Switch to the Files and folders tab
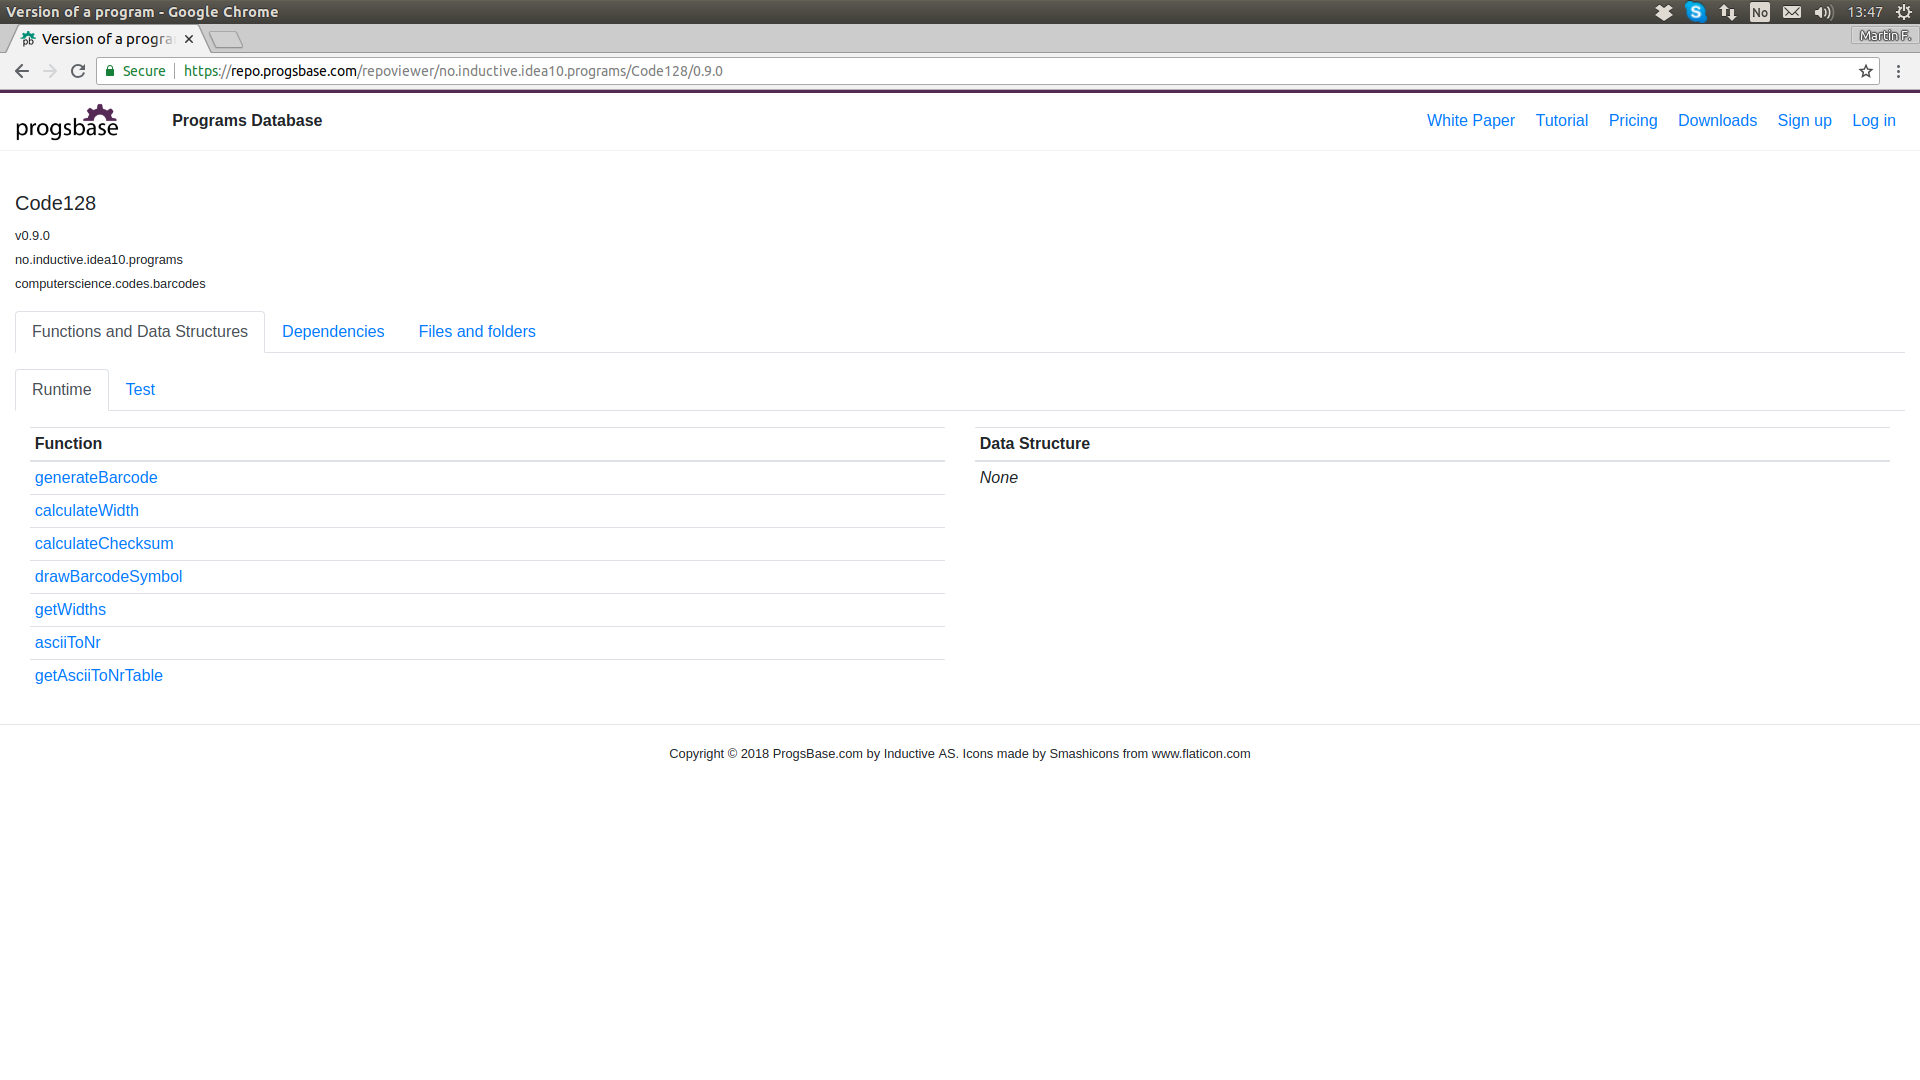This screenshot has width=1920, height=1080. pos(477,331)
